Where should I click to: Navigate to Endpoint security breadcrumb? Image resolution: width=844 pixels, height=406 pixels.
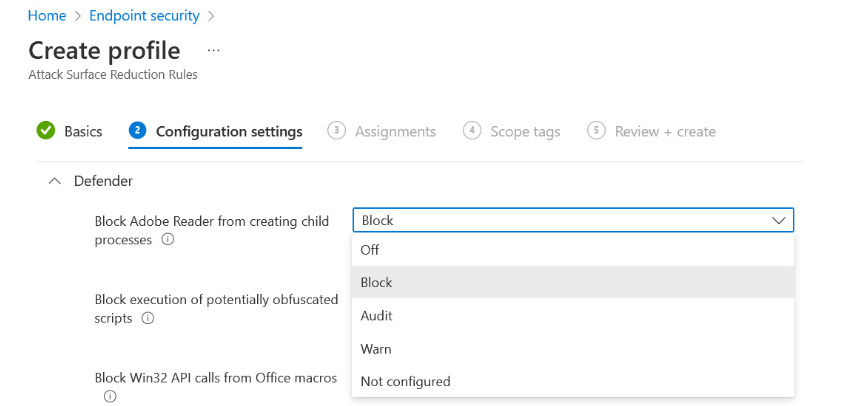(x=144, y=16)
